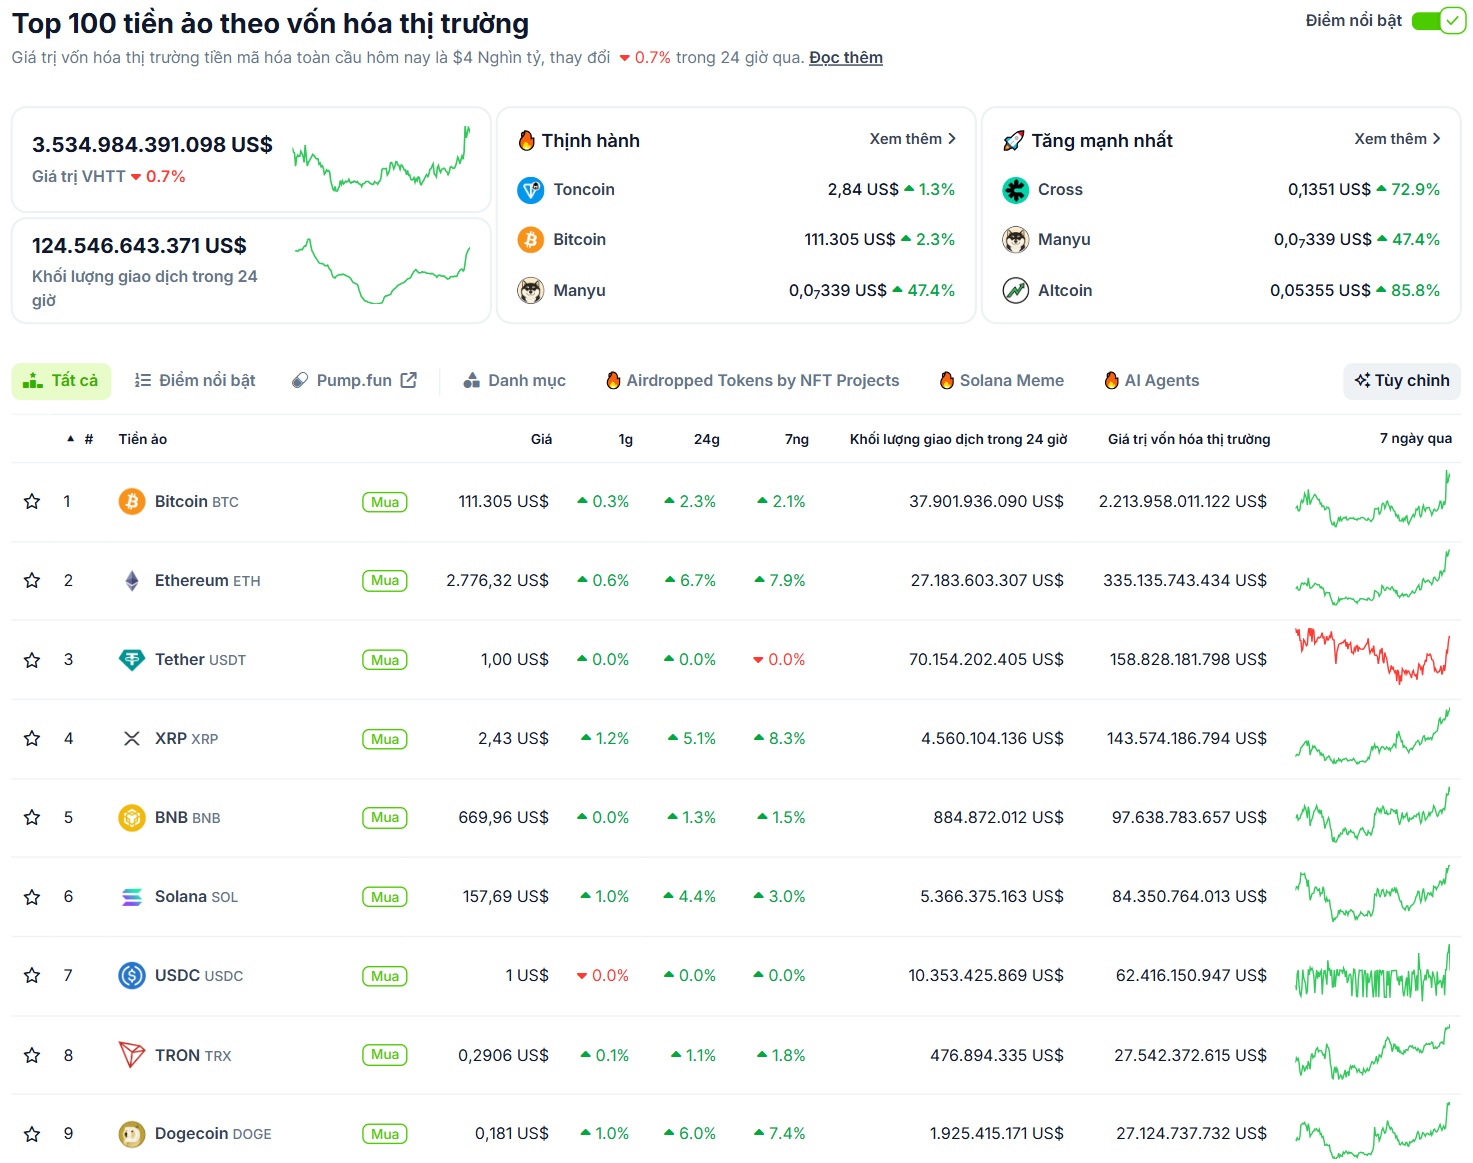Click Mua button for Ethereum
This screenshot has height=1163, width=1473.
point(385,581)
